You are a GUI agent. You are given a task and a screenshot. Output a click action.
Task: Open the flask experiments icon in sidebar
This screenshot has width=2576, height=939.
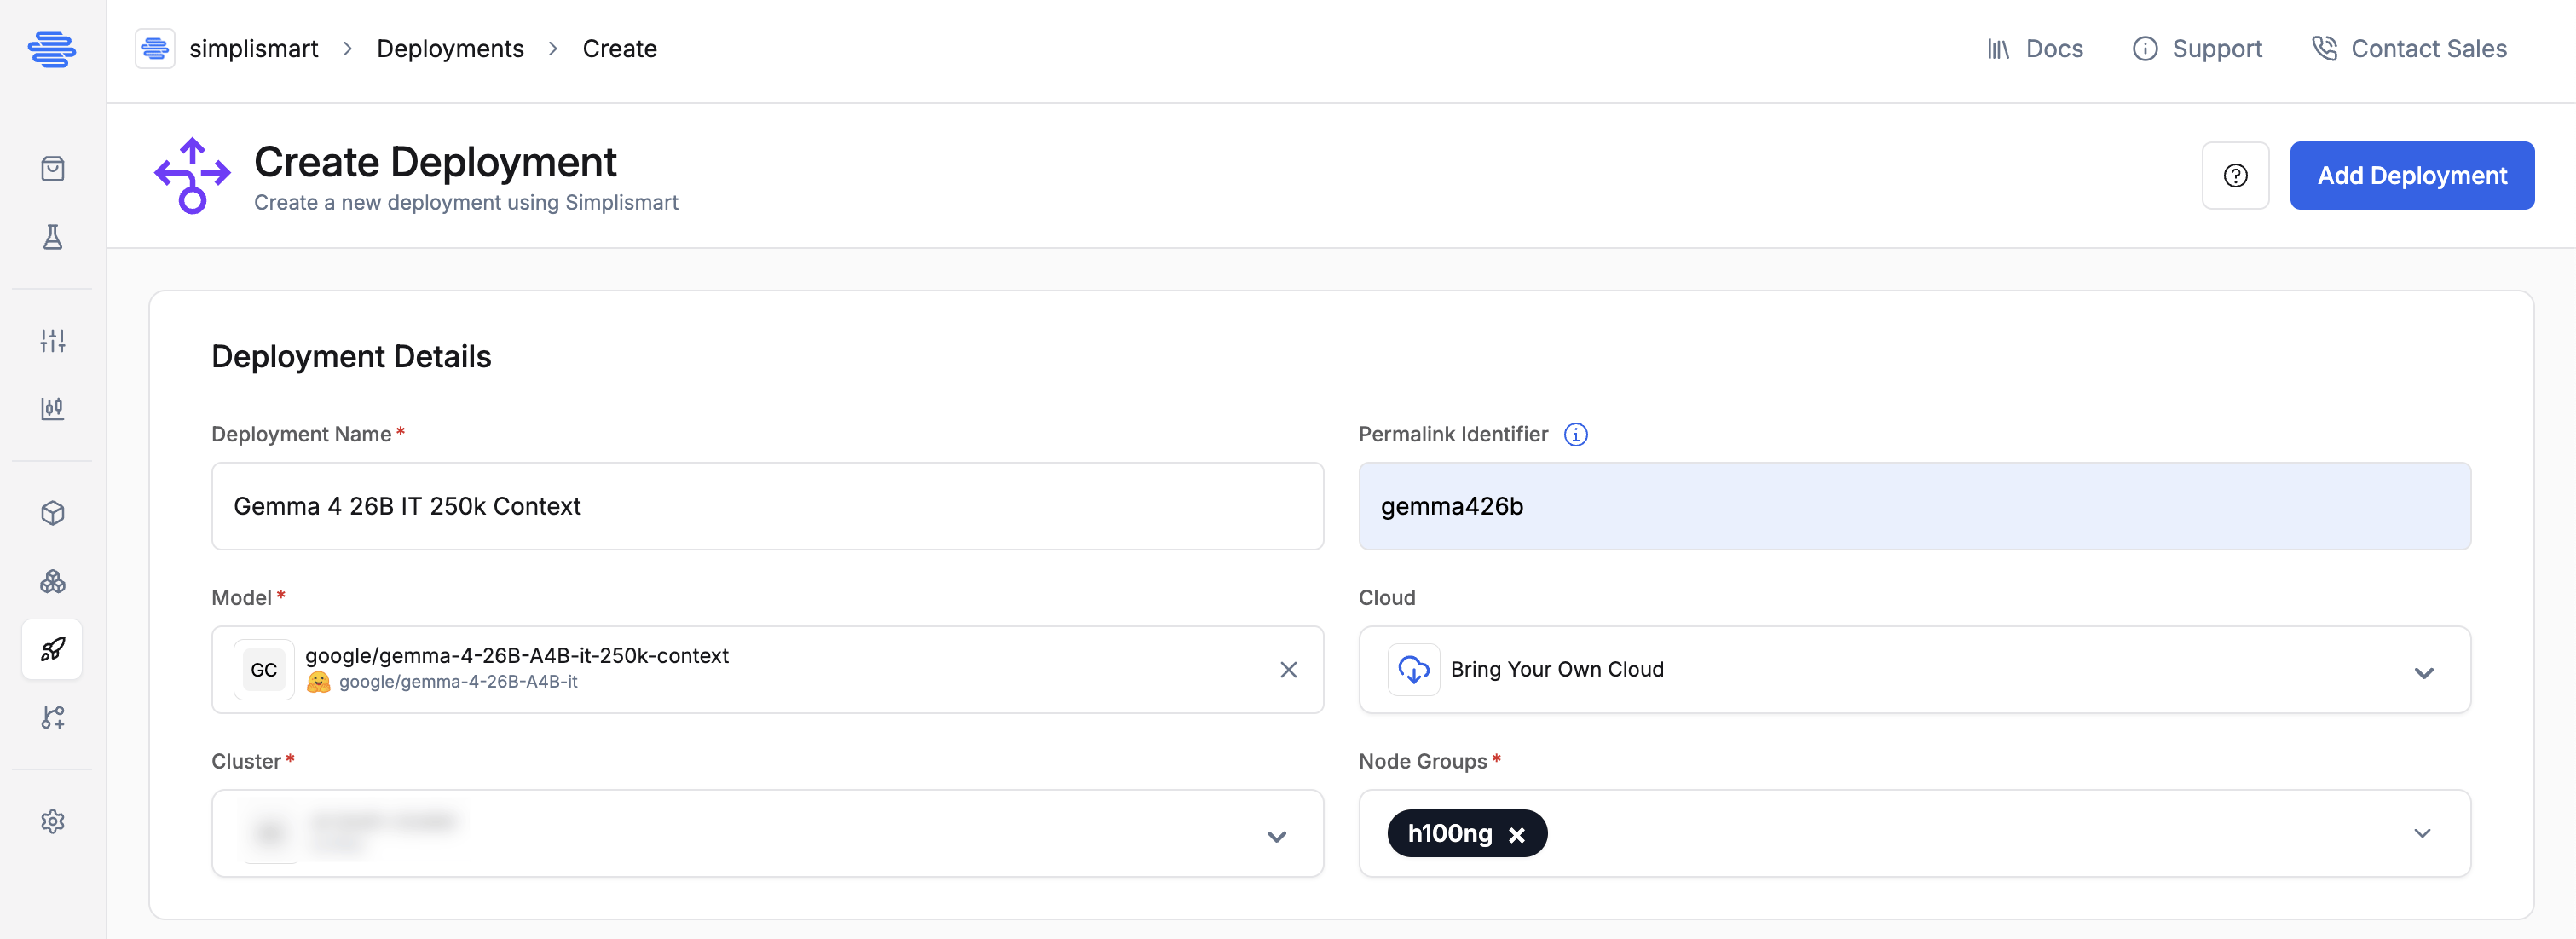point(52,237)
